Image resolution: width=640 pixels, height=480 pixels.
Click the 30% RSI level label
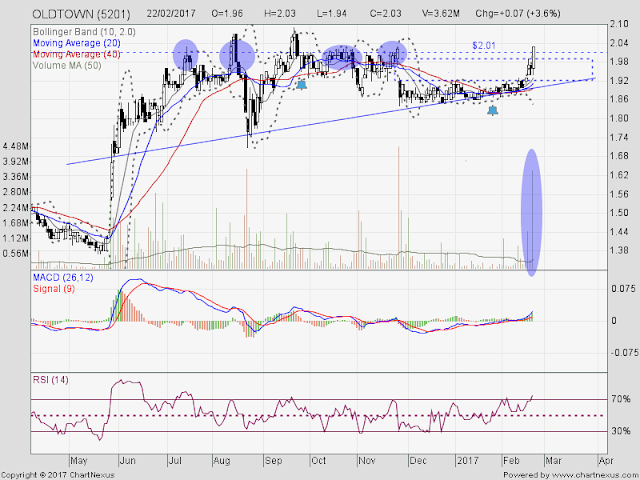[621, 431]
